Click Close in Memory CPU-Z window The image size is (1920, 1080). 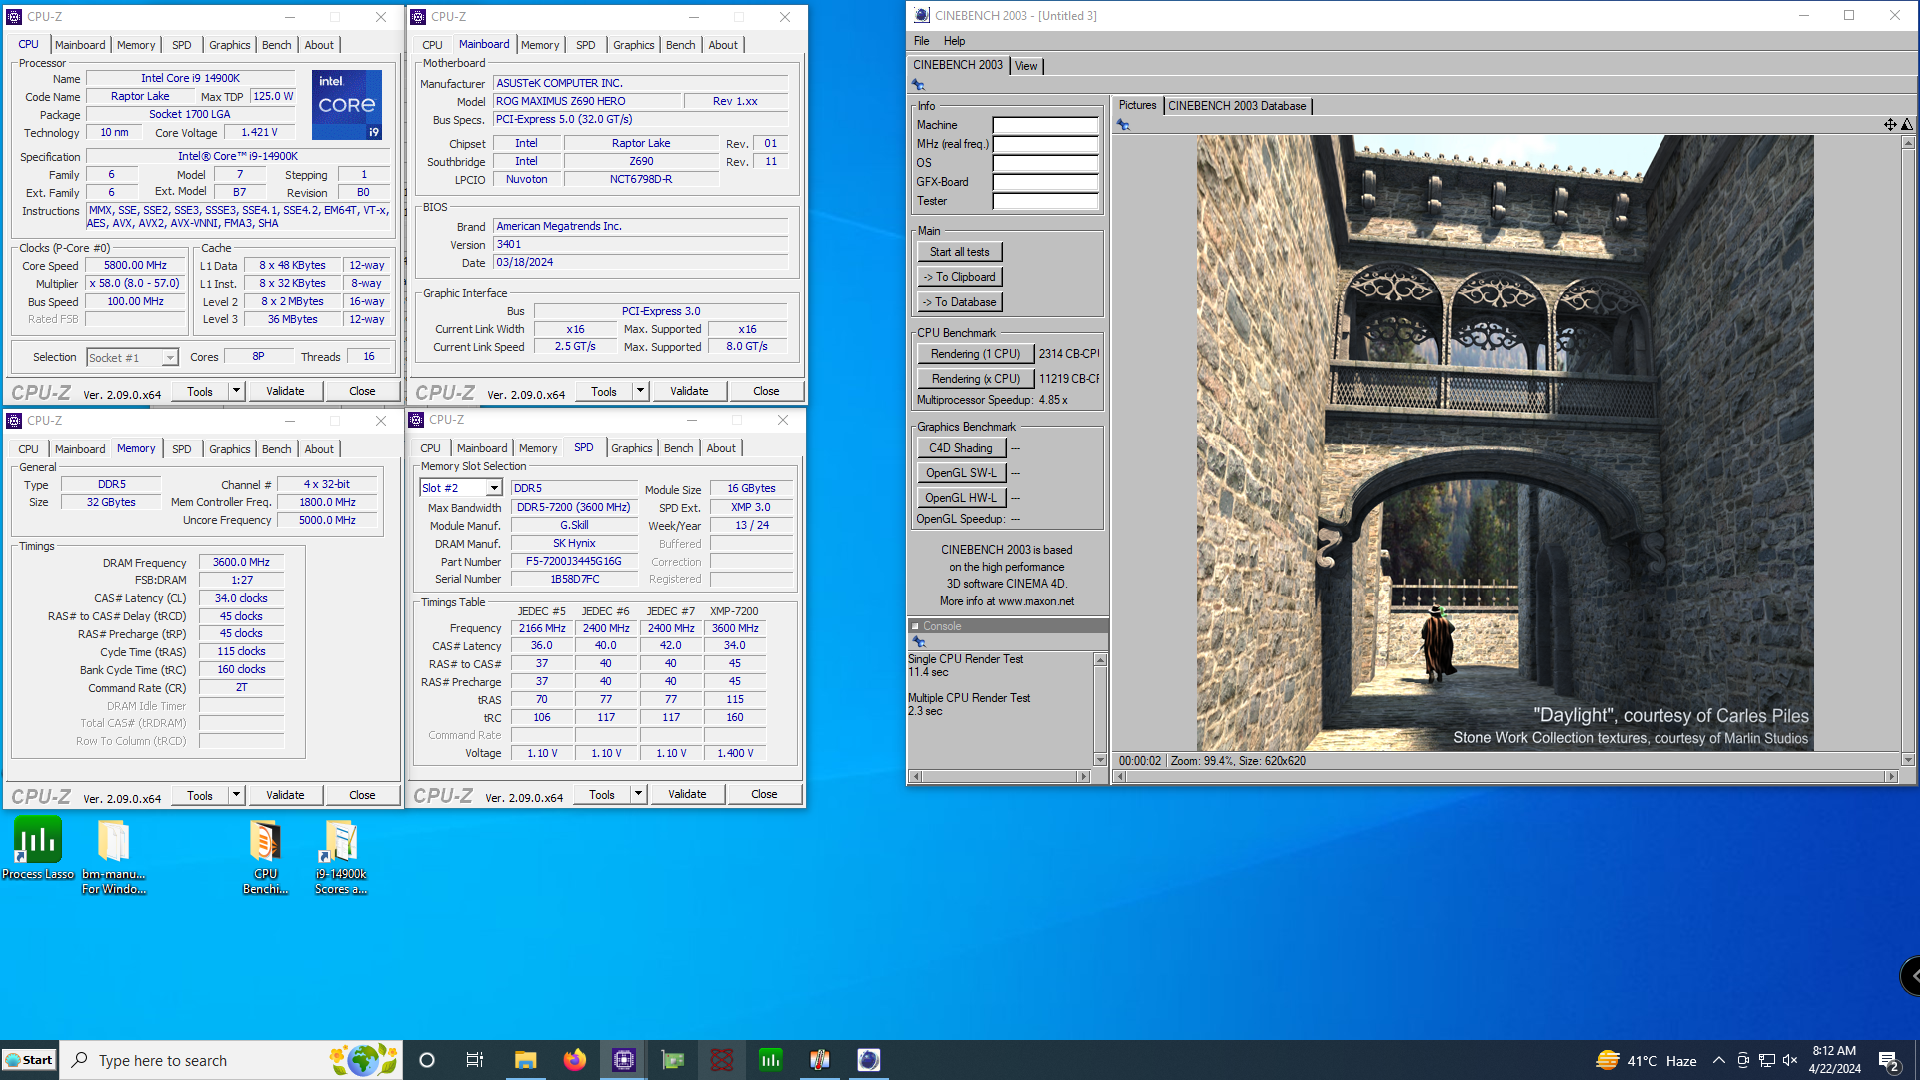[362, 795]
